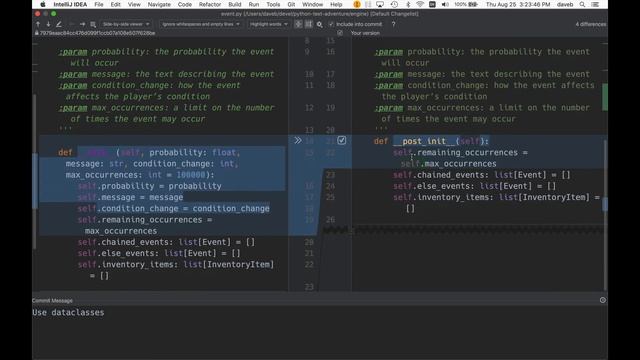Open the Run menu
The image size is (640, 360).
pyautogui.click(x=253, y=4)
